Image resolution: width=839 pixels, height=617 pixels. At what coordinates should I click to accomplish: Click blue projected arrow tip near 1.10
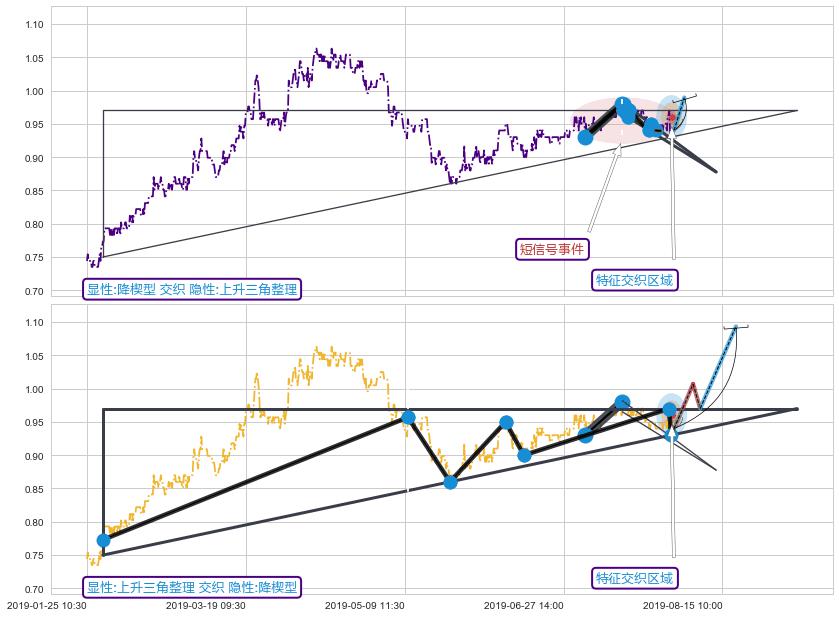pos(735,327)
